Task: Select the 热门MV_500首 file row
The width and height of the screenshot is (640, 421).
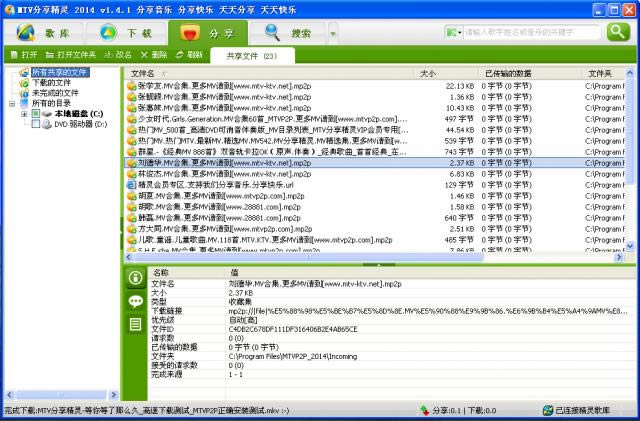Action: point(374,130)
